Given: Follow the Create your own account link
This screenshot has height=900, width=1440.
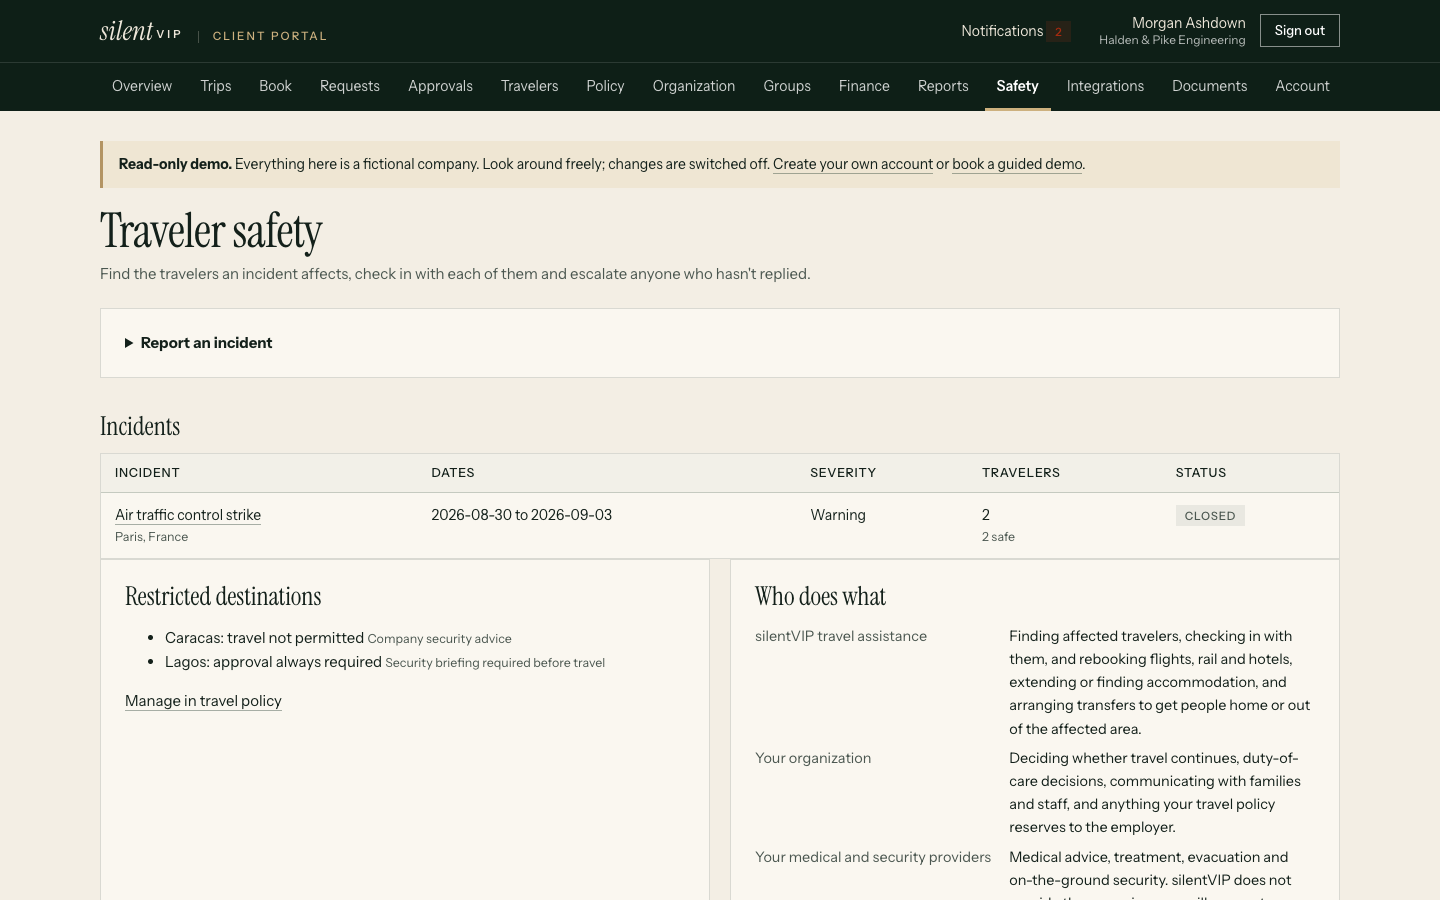Looking at the screenshot, I should tap(853, 164).
